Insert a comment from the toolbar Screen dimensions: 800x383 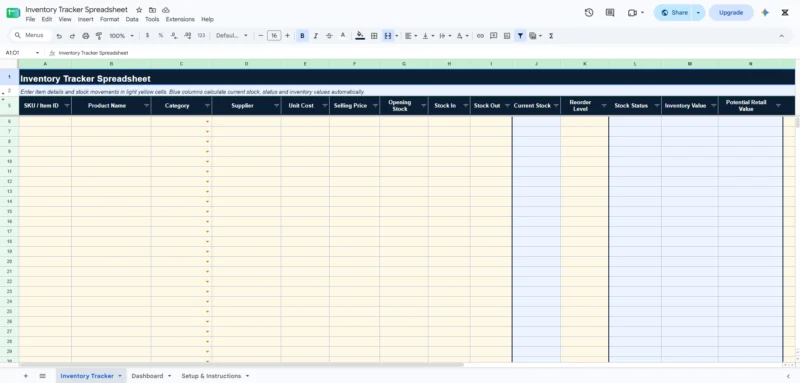pyautogui.click(x=493, y=36)
